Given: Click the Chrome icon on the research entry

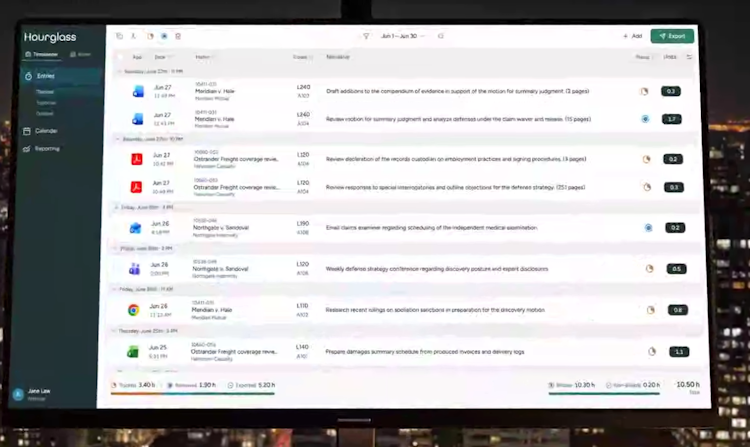Looking at the screenshot, I should click(x=133, y=310).
